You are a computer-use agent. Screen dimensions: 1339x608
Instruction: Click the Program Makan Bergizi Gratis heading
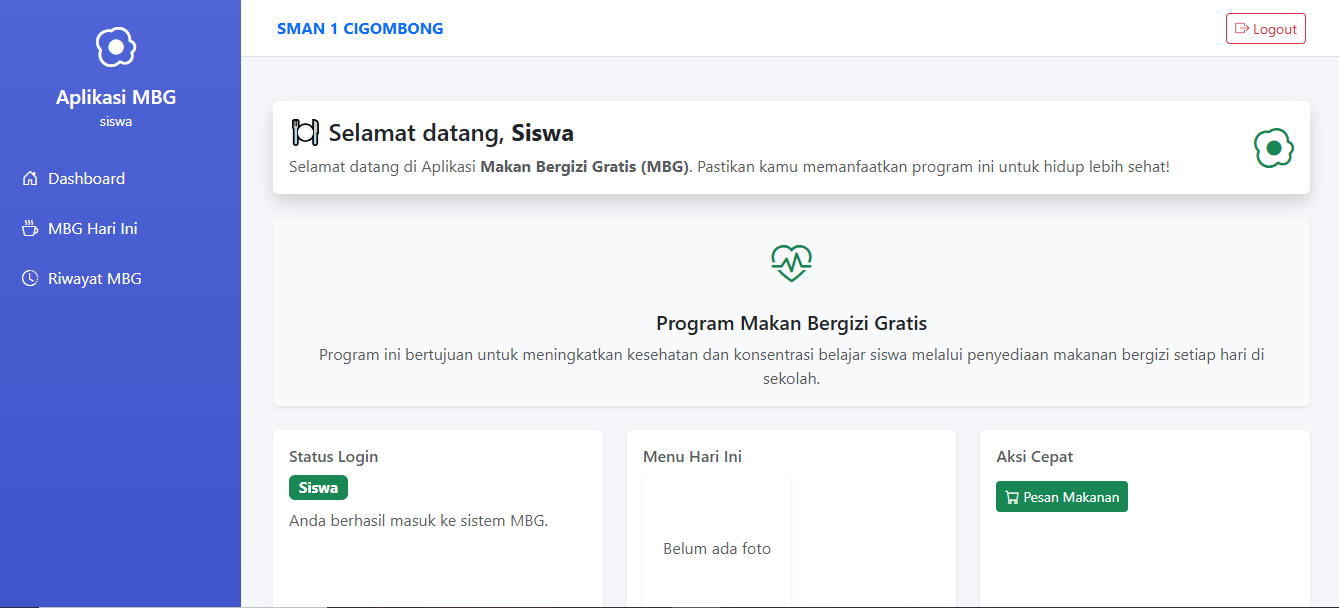(x=791, y=324)
